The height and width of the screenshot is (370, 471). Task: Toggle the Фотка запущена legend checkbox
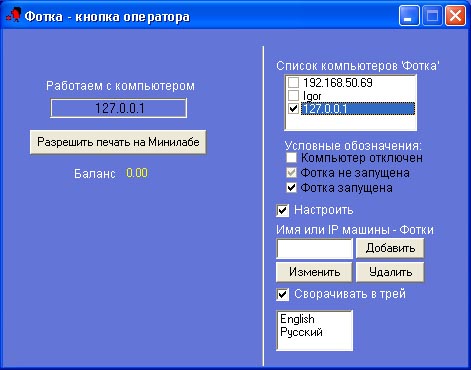[x=292, y=188]
